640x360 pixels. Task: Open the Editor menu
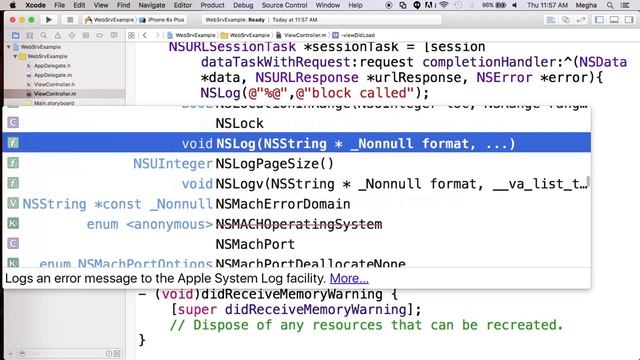[182, 5]
